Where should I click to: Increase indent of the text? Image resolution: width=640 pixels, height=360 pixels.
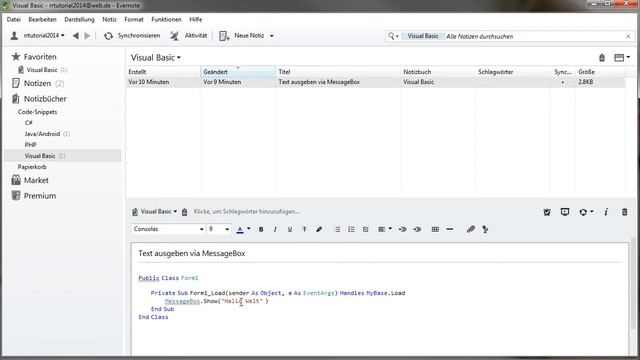402,229
